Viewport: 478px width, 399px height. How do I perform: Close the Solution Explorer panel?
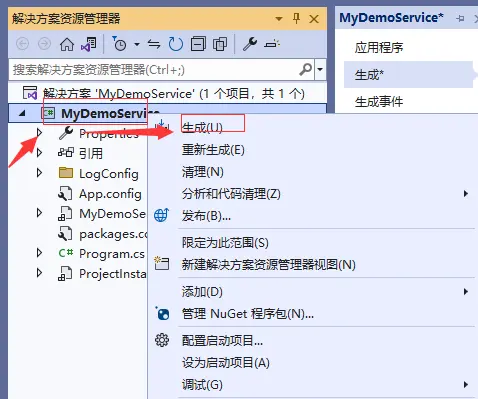pos(314,19)
